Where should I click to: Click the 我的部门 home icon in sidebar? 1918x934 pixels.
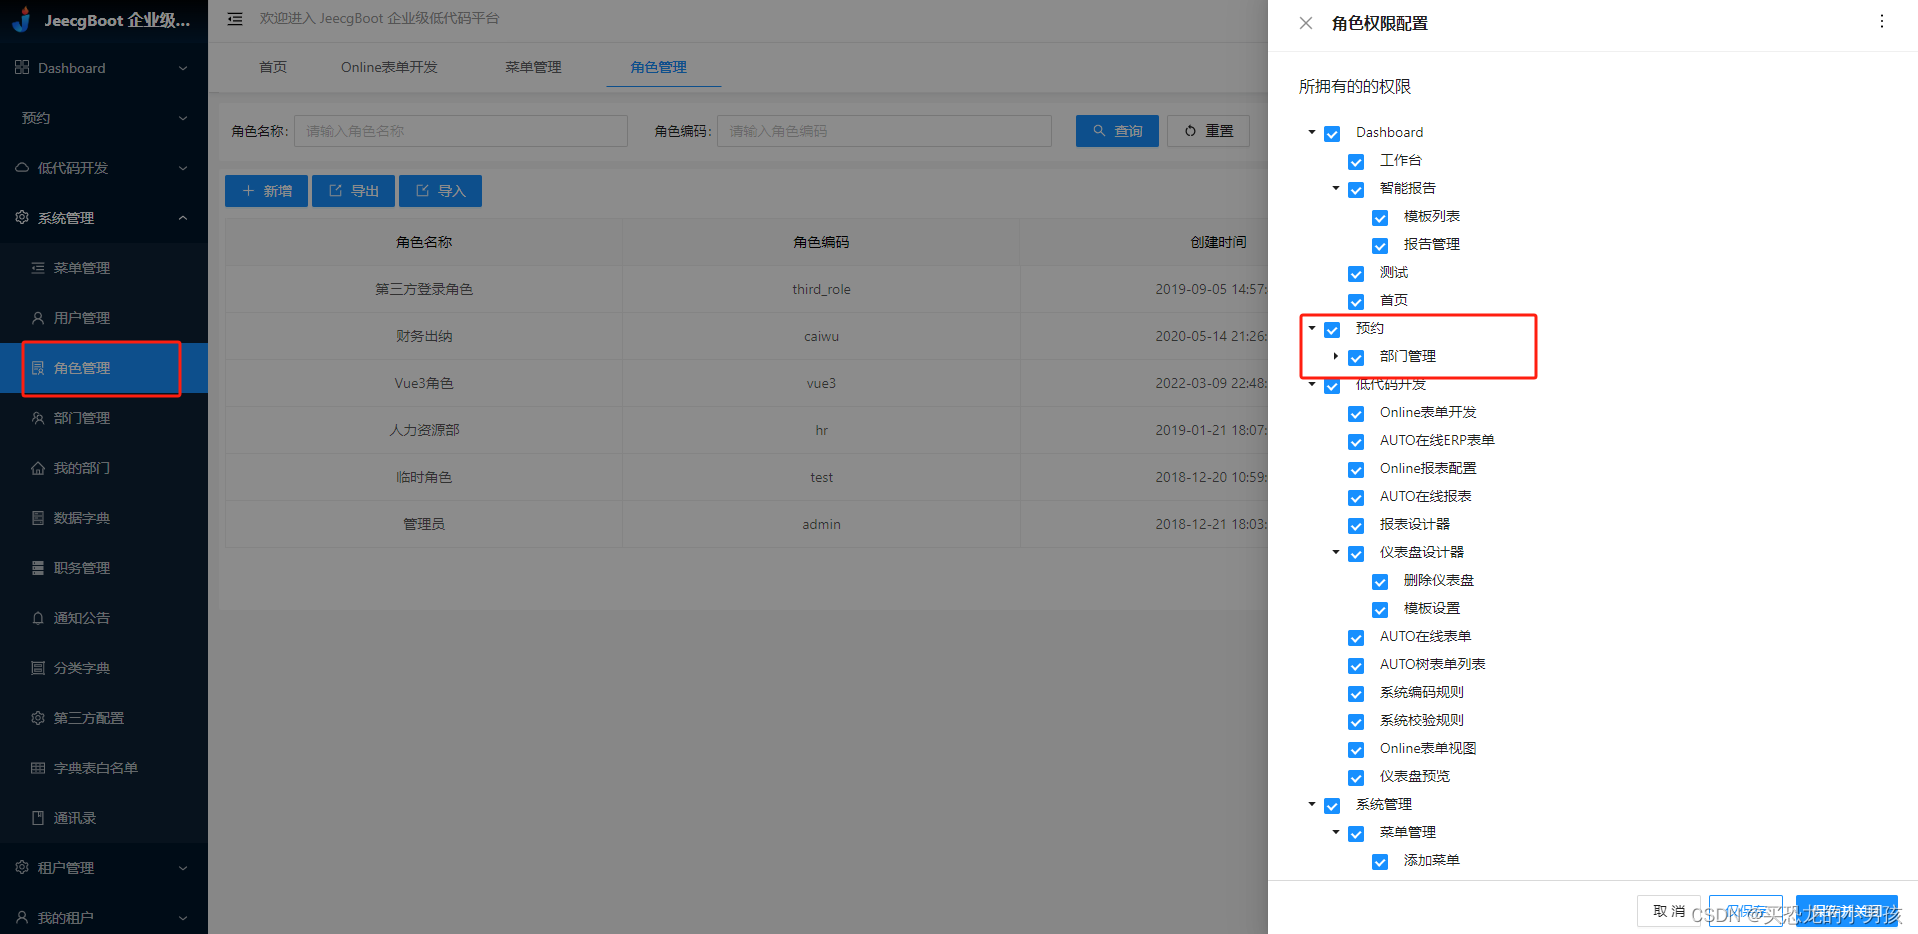38,467
